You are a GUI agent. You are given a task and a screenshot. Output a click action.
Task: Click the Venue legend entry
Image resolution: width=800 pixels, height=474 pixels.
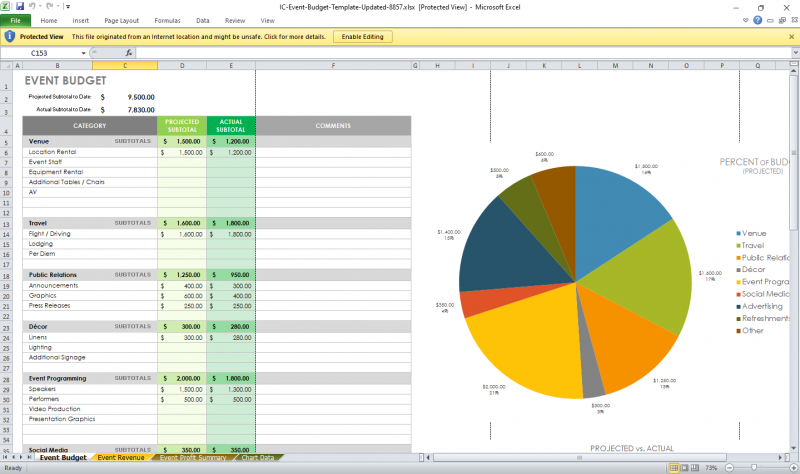tap(751, 233)
